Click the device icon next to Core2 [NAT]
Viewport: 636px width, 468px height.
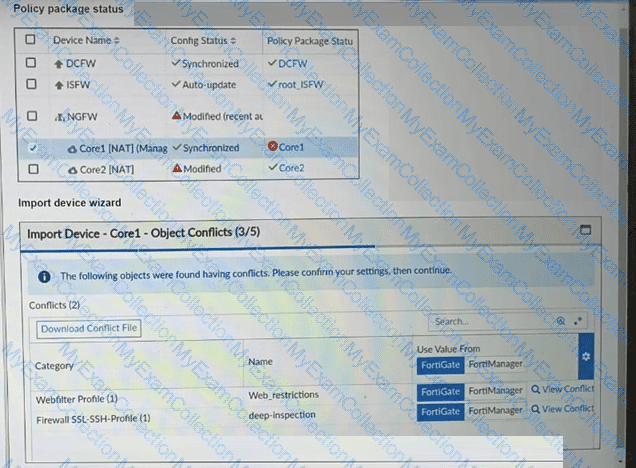[x=71, y=169]
